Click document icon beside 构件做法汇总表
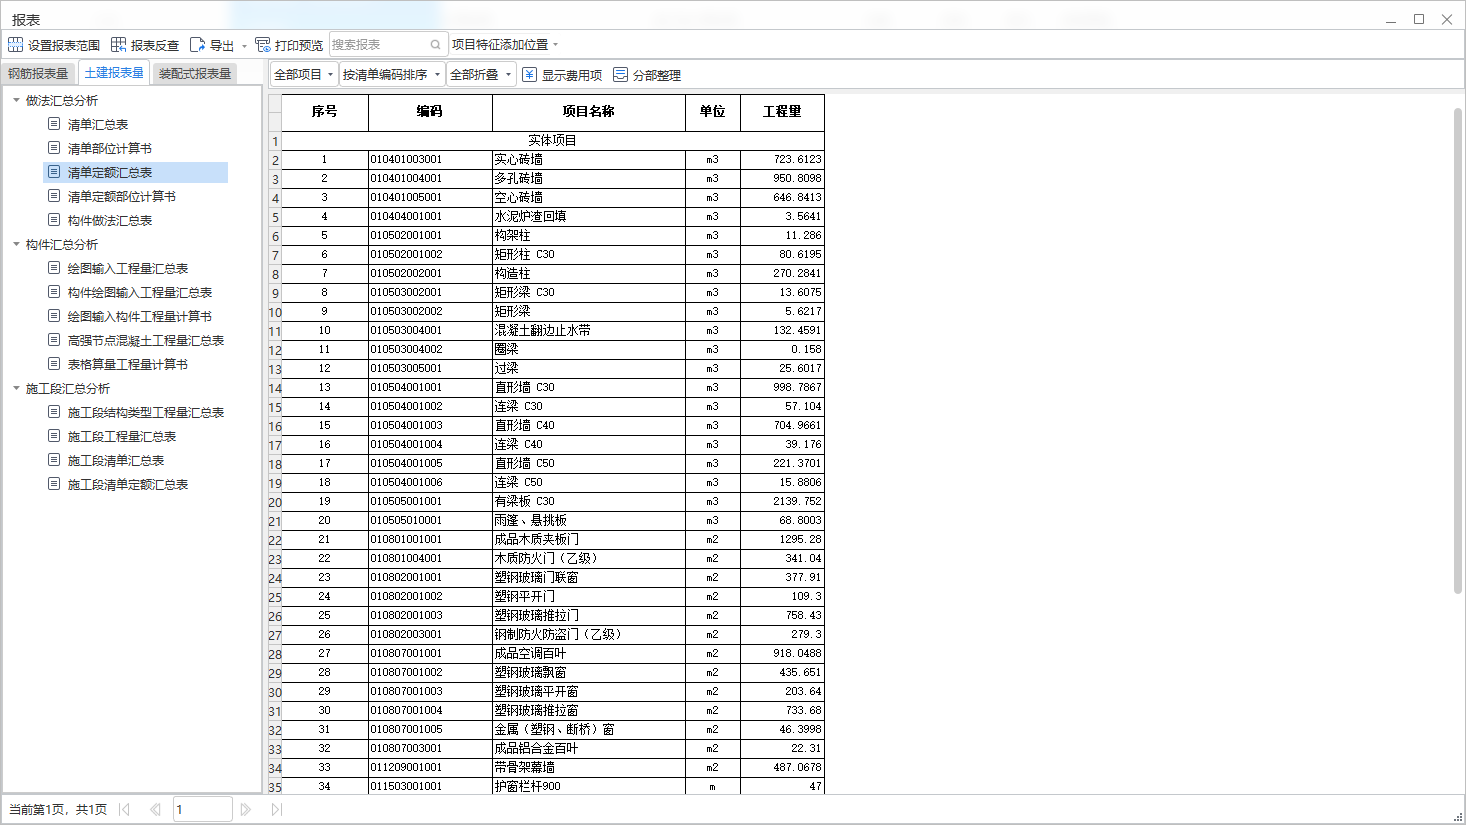Screen dimensions: 1466x825 coord(54,220)
